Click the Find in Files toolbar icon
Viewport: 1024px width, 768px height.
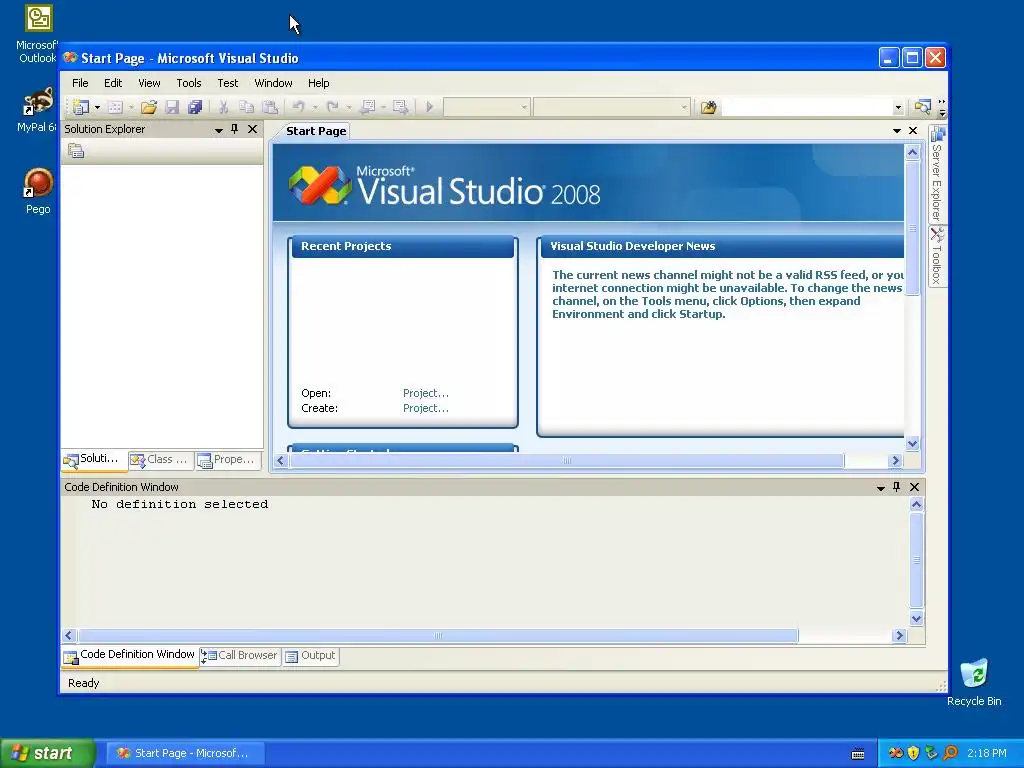(x=709, y=107)
